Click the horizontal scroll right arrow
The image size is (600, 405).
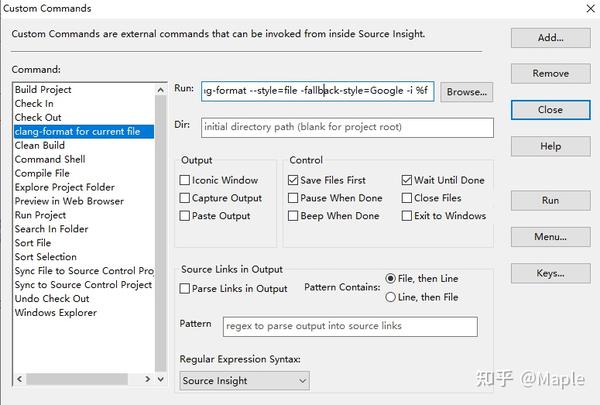[x=148, y=379]
